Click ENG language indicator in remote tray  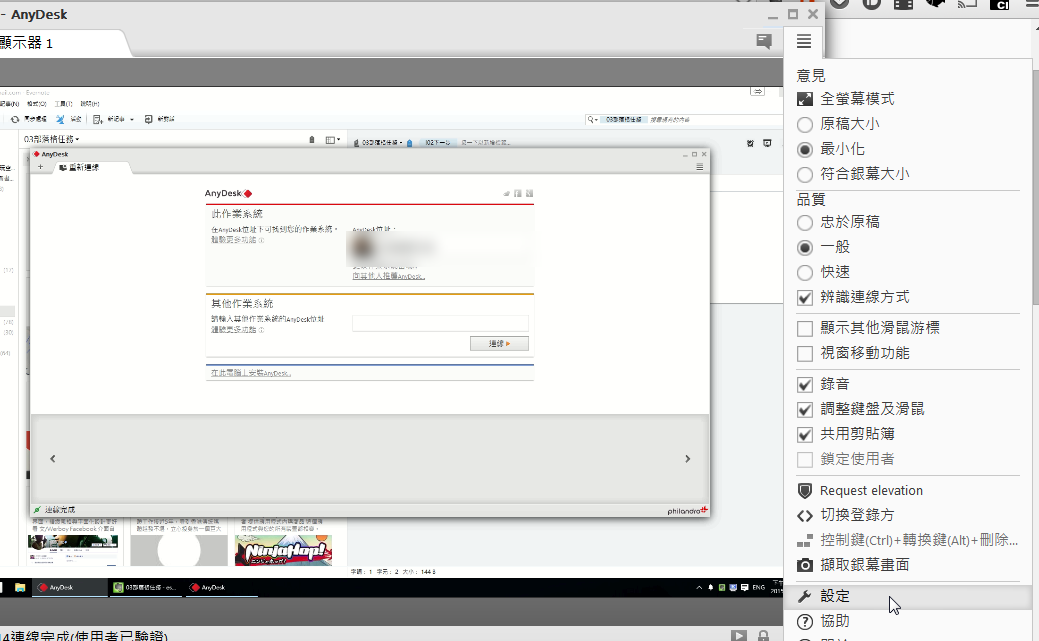tap(759, 587)
